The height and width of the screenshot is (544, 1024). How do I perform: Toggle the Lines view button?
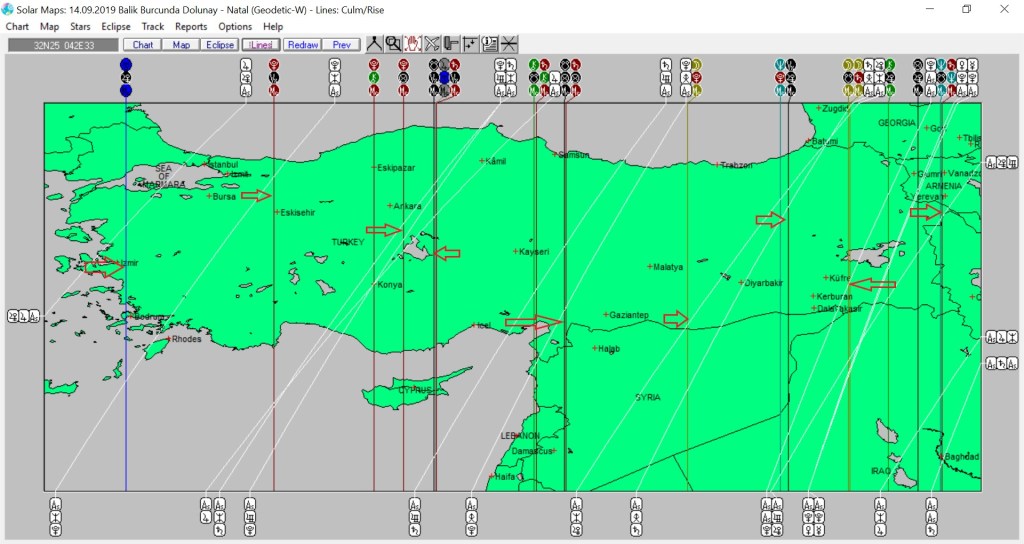[x=260, y=45]
